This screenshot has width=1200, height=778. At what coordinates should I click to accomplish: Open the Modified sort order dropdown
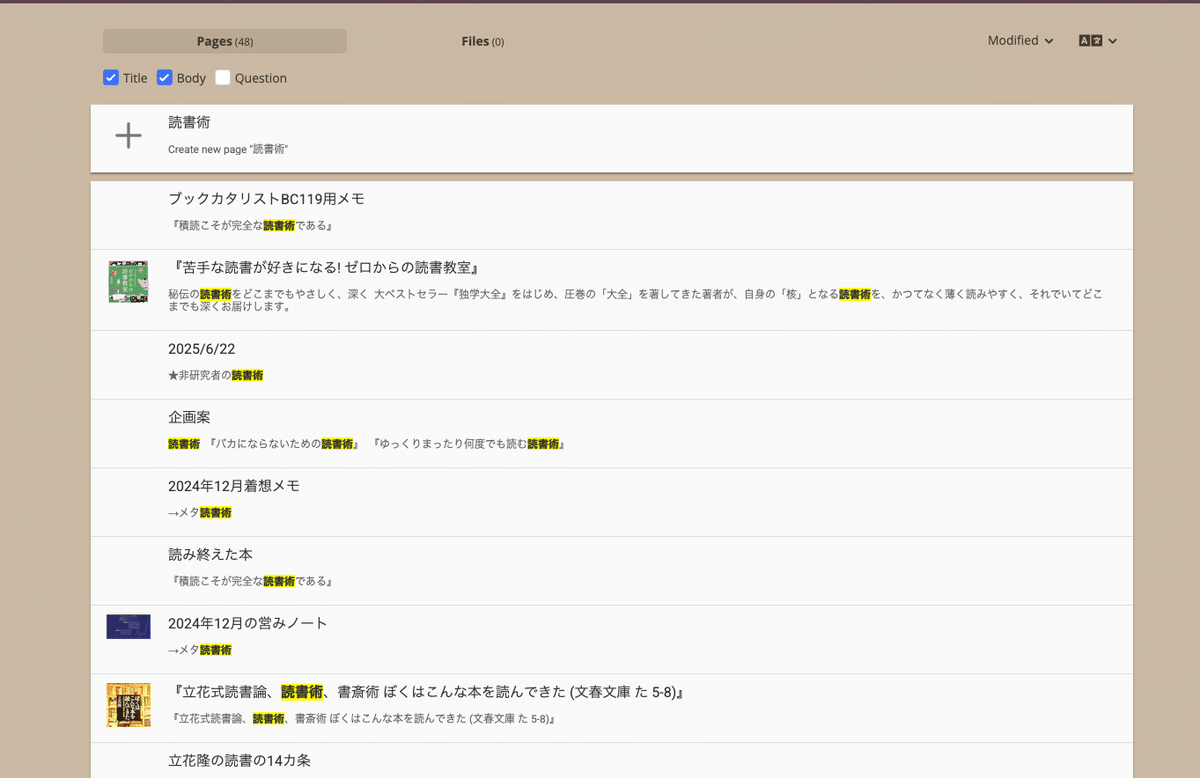[x=1019, y=41]
